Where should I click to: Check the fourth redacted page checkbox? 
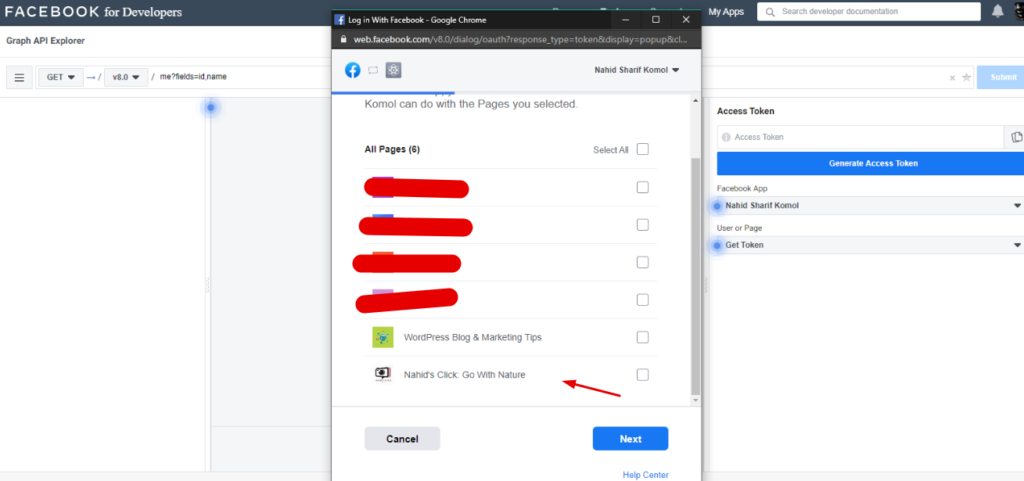click(x=643, y=300)
